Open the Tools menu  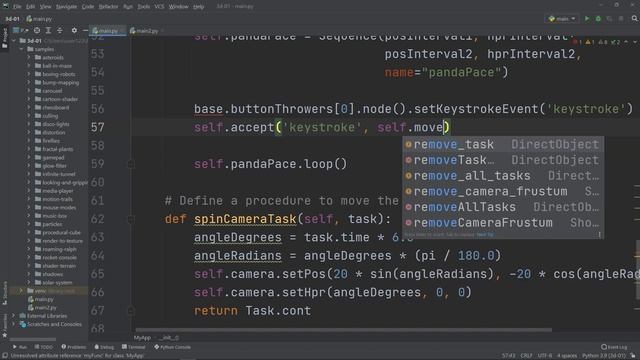[143, 7]
